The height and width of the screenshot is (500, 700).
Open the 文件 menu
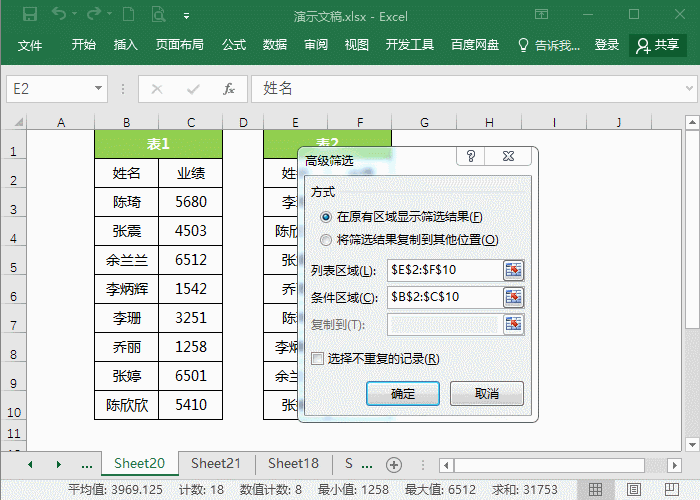pyautogui.click(x=30, y=45)
